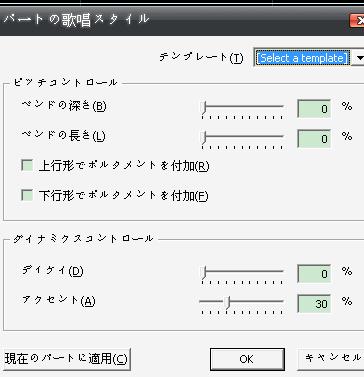Close the パートの歌唱スタイル dialog window
The height and width of the screenshot is (377, 364).
[357, 21]
